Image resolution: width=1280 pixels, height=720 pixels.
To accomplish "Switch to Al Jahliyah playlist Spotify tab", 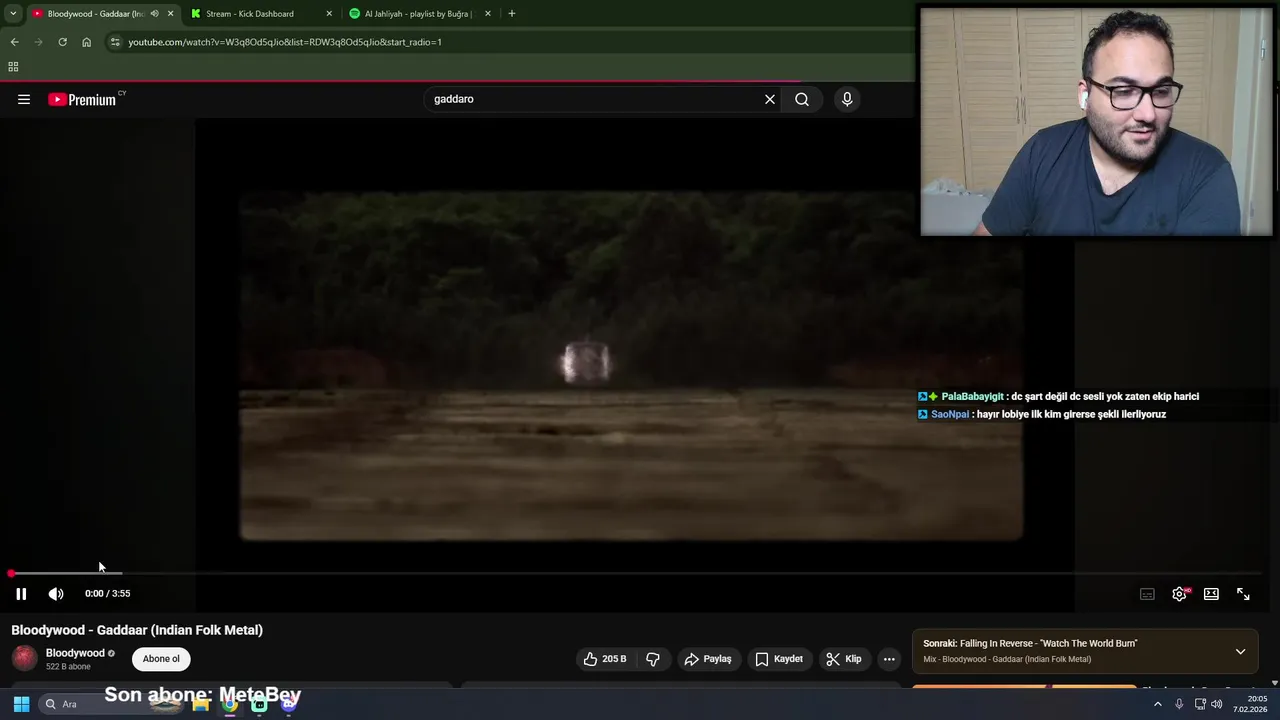I will click(418, 14).
